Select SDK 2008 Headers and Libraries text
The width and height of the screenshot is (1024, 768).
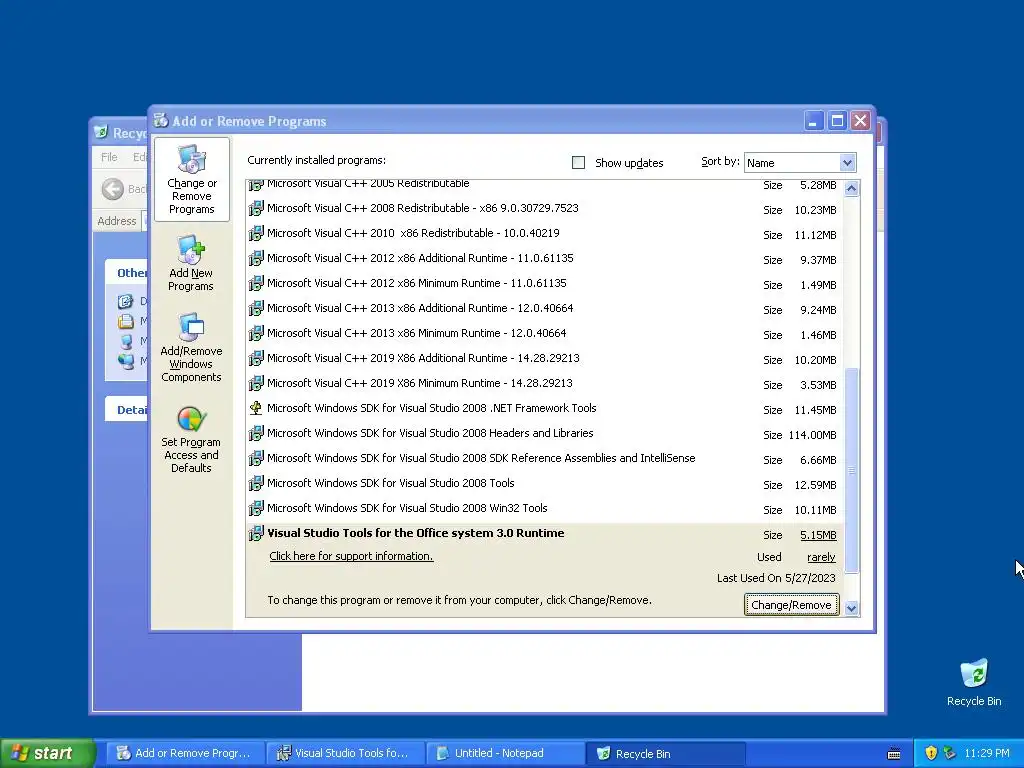430,433
